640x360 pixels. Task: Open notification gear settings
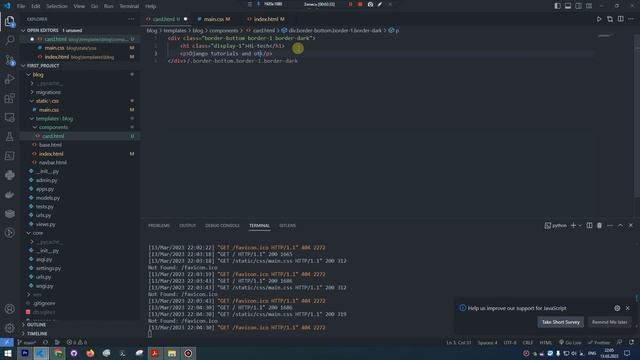(617, 308)
